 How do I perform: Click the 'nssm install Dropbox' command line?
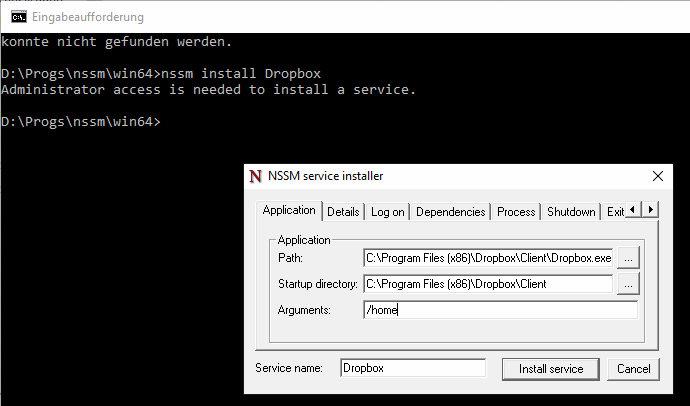pos(241,73)
